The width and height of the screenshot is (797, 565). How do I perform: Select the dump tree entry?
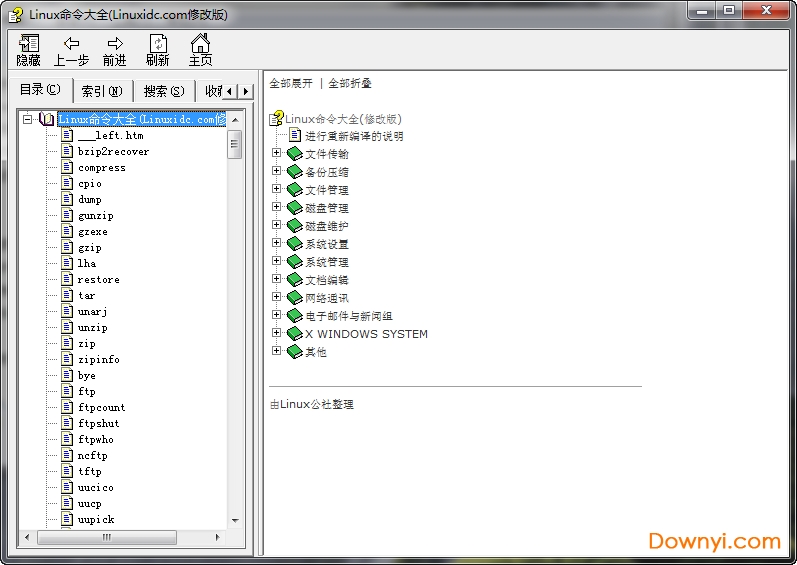(90, 199)
